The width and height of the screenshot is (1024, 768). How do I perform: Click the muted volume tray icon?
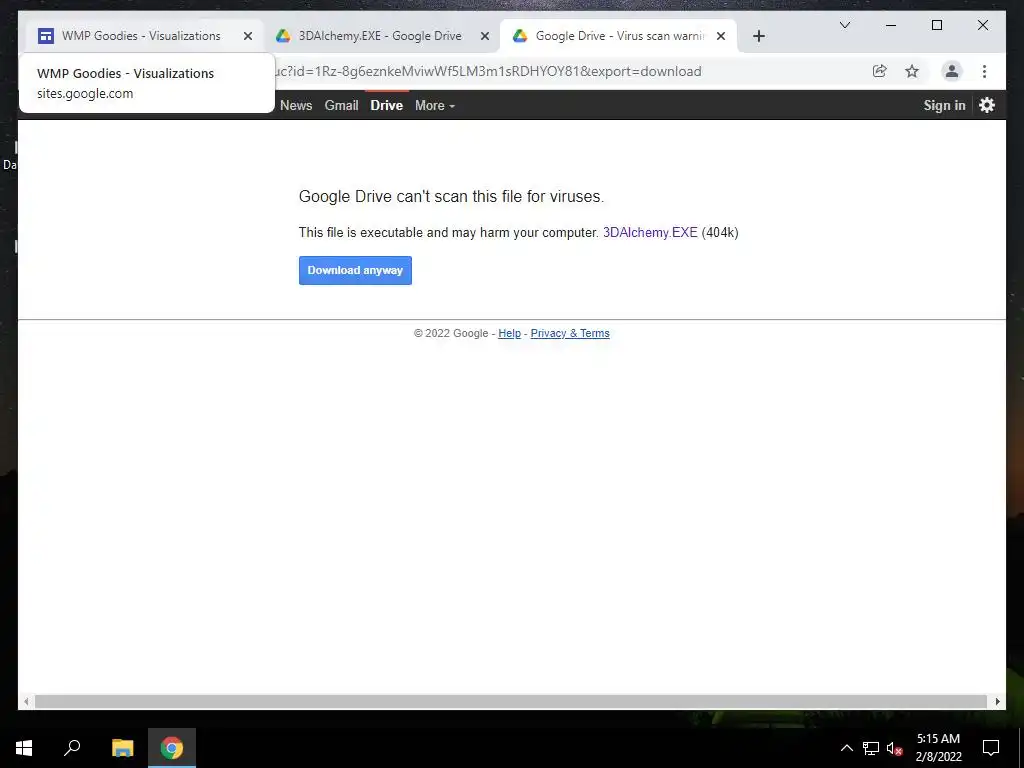894,748
